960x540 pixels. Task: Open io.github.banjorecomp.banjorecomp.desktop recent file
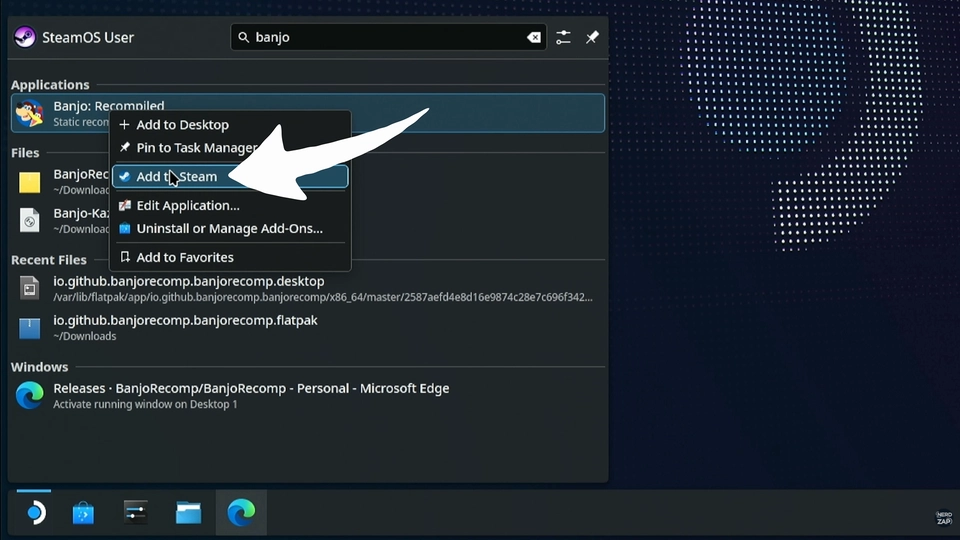(188, 282)
